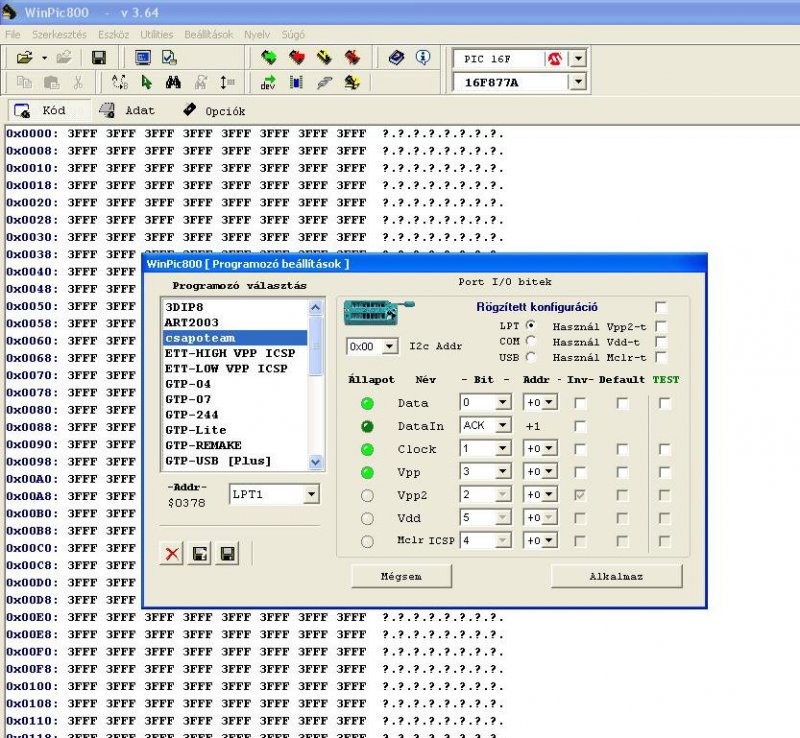Click the red chip program icon
800x738 pixels.
point(296,57)
